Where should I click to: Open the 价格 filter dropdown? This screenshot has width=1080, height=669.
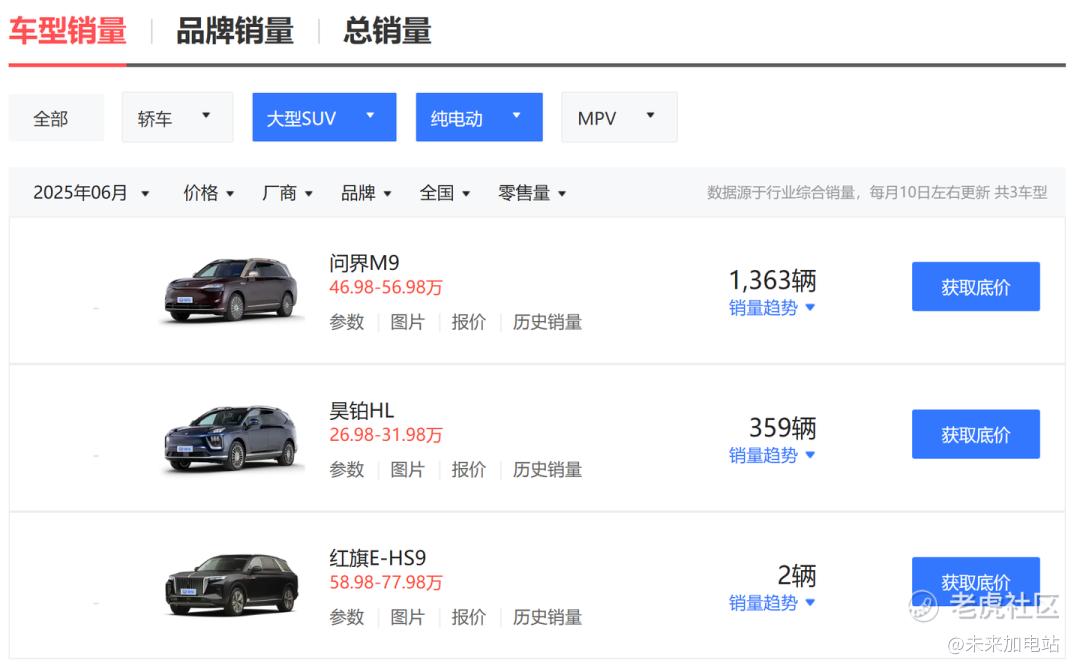[x=209, y=193]
